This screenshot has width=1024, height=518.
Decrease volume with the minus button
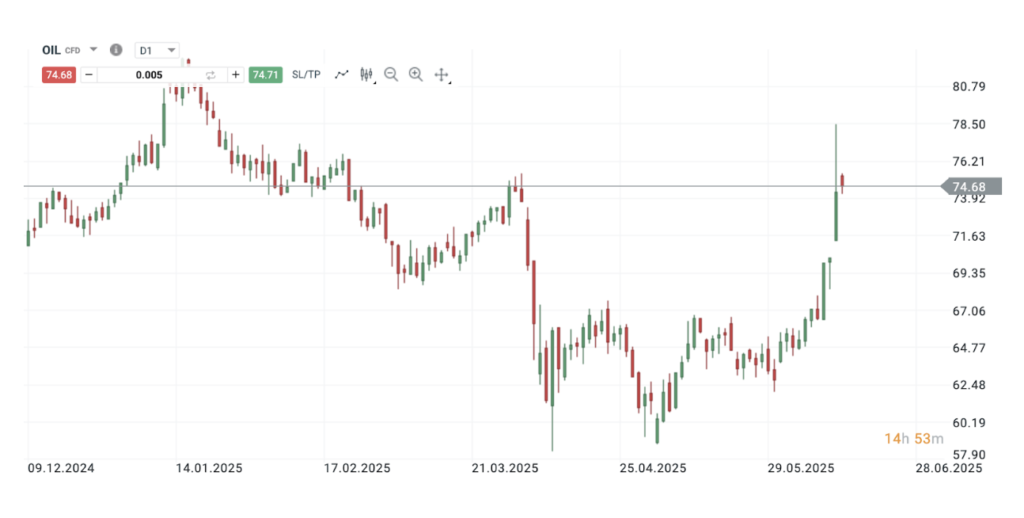click(89, 75)
